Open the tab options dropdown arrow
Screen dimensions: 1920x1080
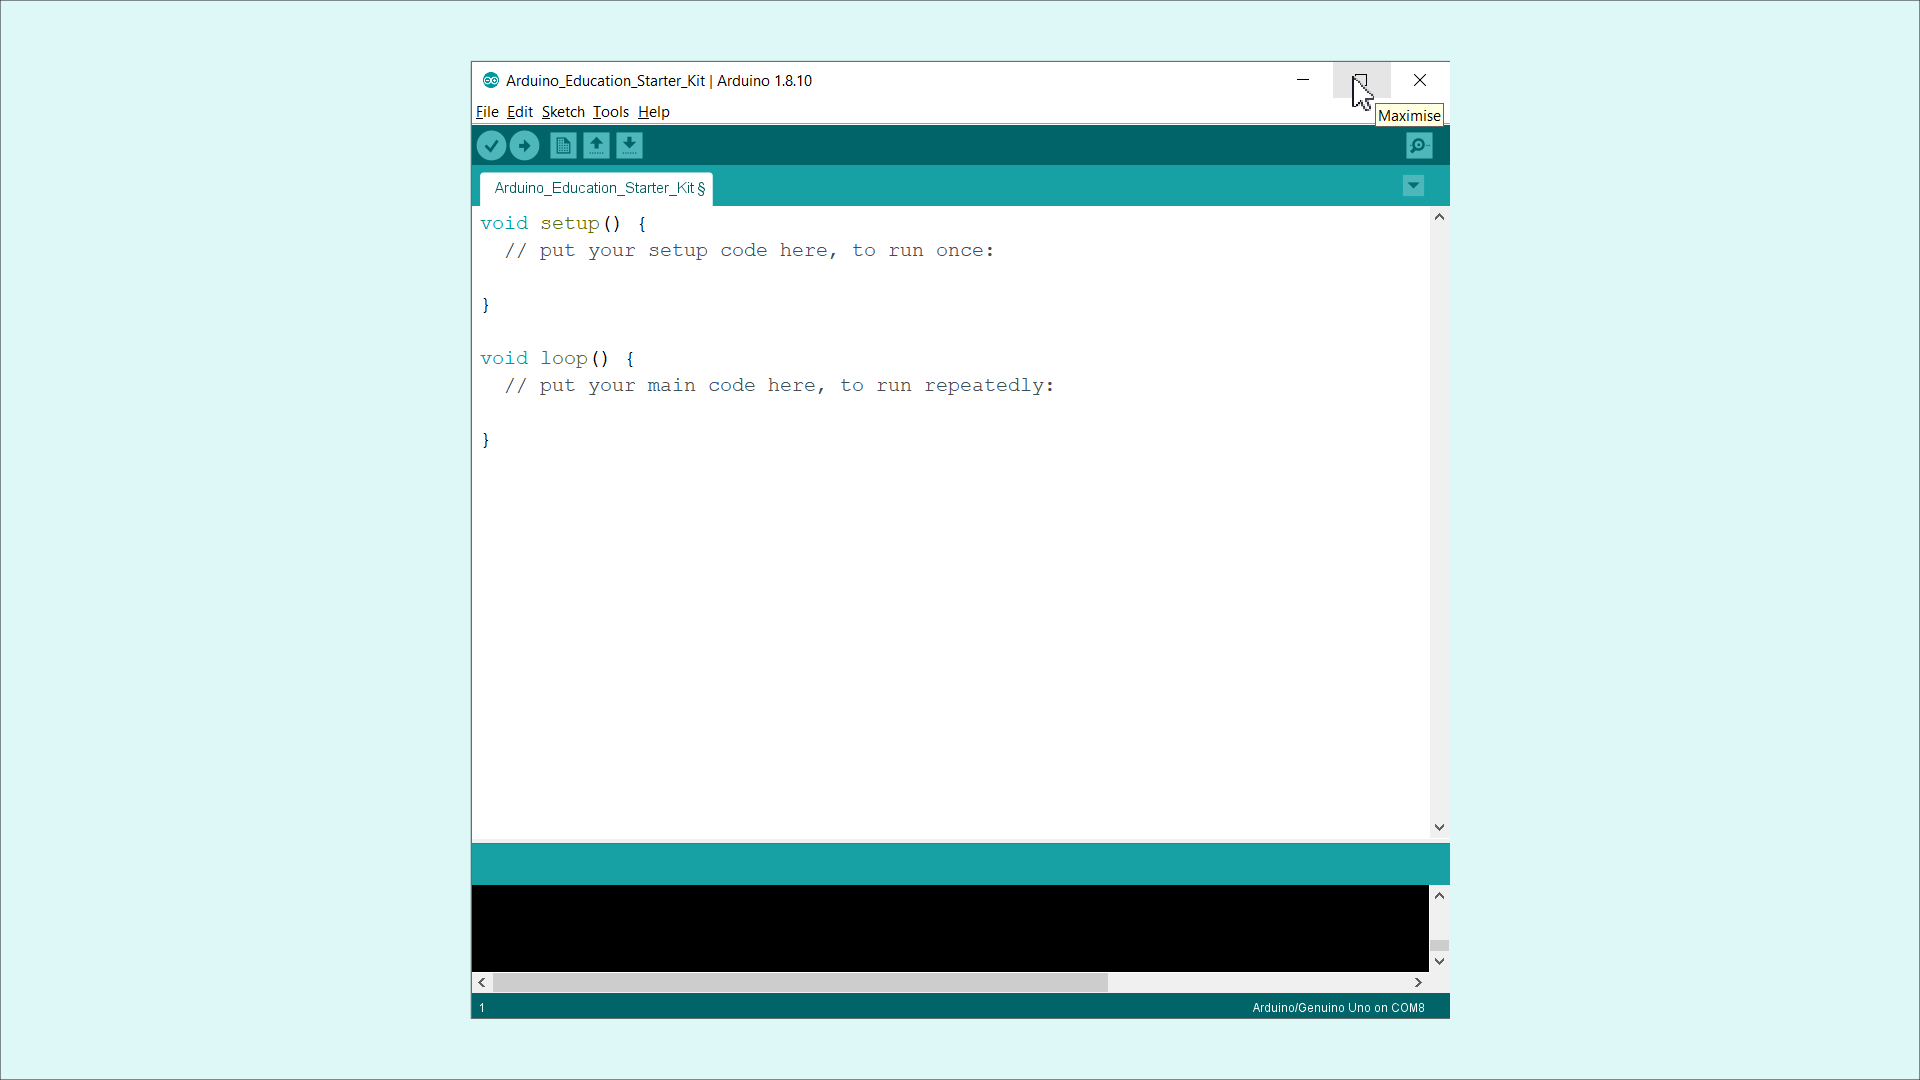click(1413, 185)
